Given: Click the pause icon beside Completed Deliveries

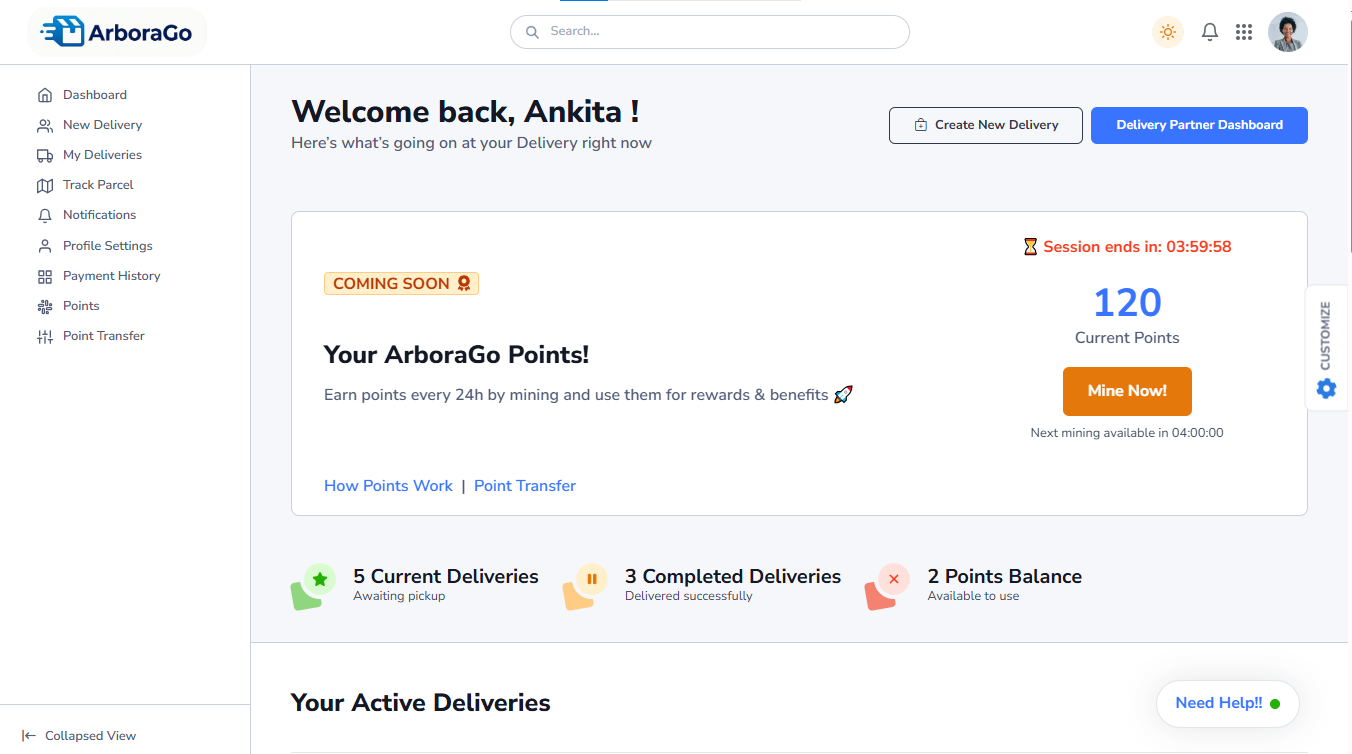Looking at the screenshot, I should click(591, 579).
